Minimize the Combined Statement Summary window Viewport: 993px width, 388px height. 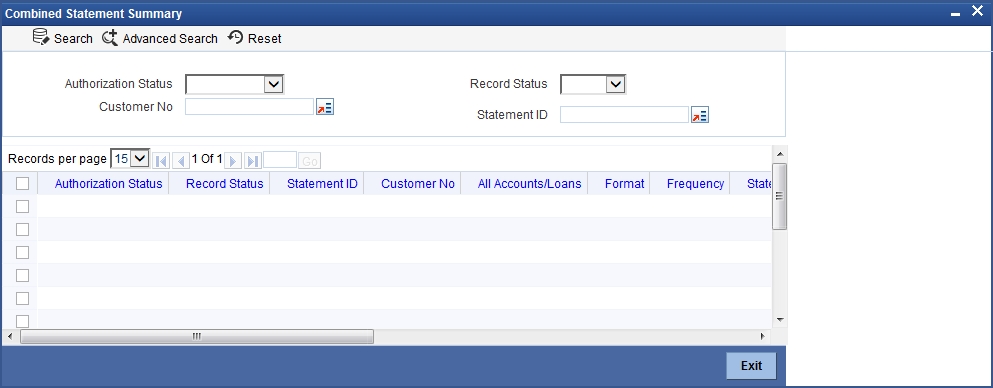[956, 13]
